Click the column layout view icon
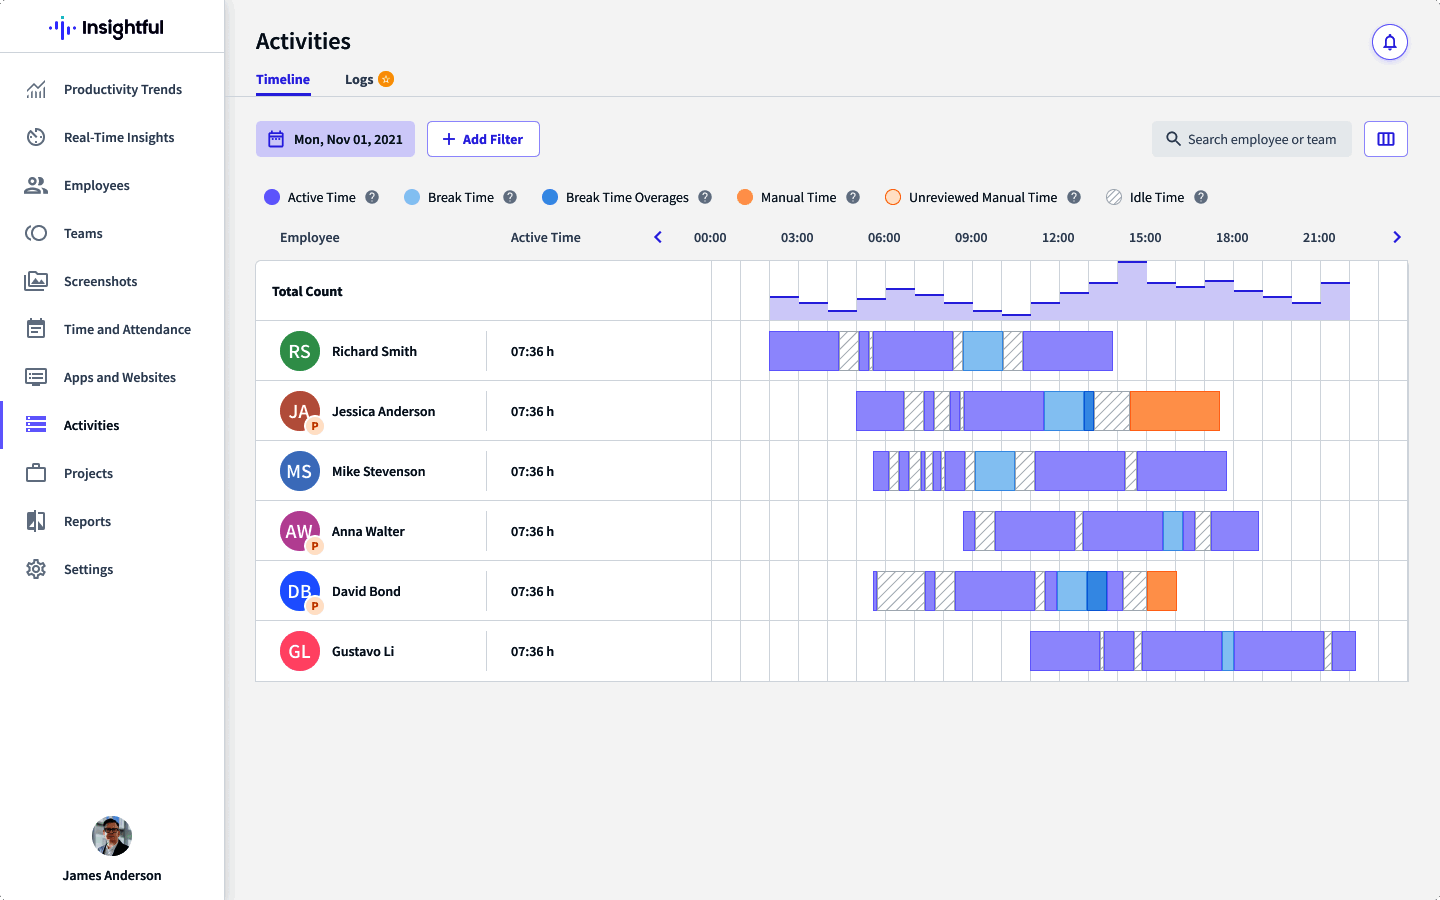Image resolution: width=1440 pixels, height=900 pixels. (1386, 139)
